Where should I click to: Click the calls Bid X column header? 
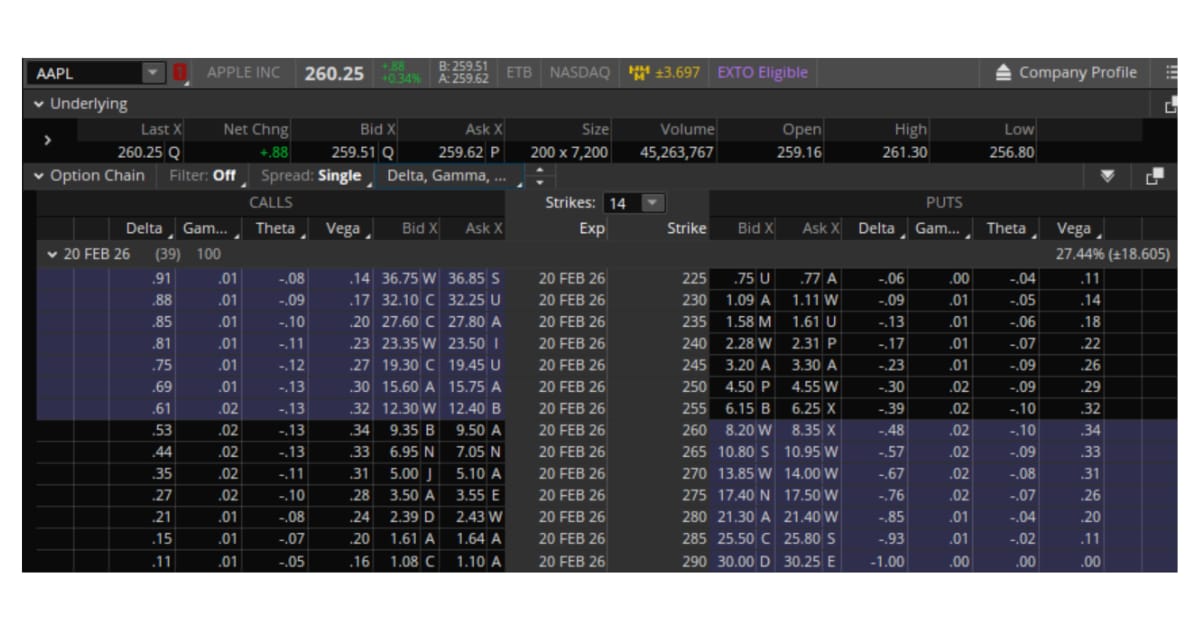pos(408,228)
